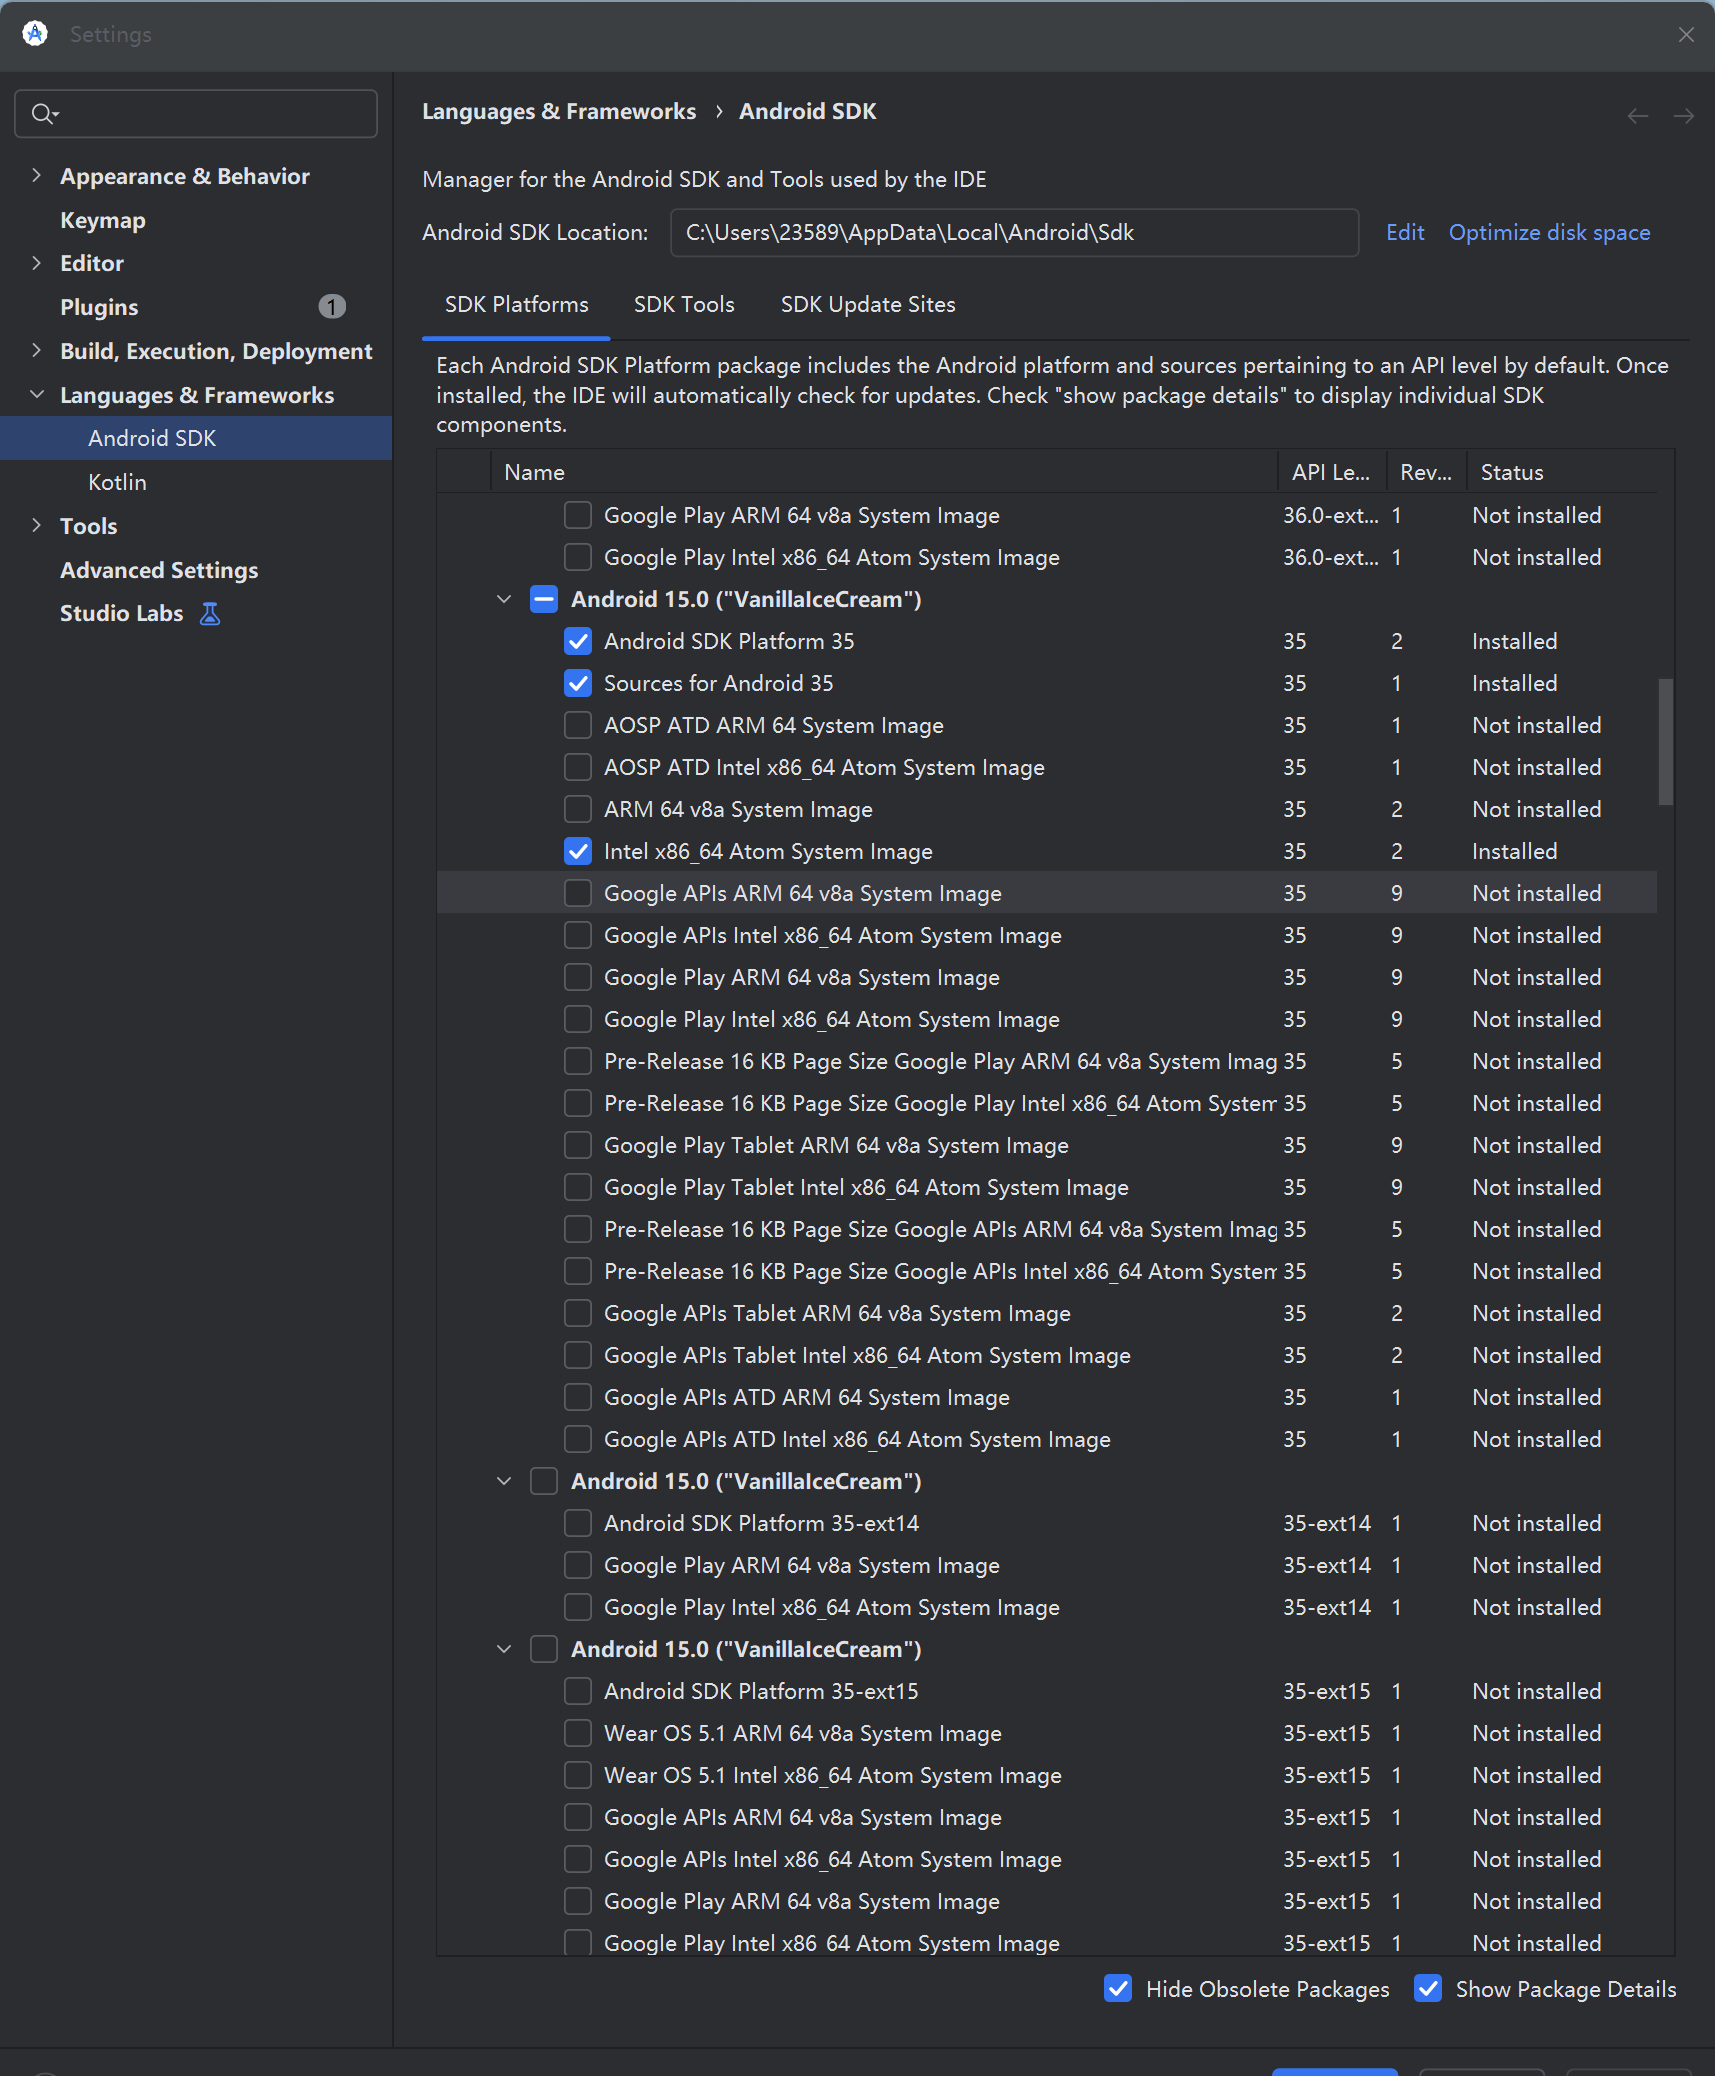Image resolution: width=1715 pixels, height=2076 pixels.
Task: Close the Settings dialog
Action: [1686, 35]
